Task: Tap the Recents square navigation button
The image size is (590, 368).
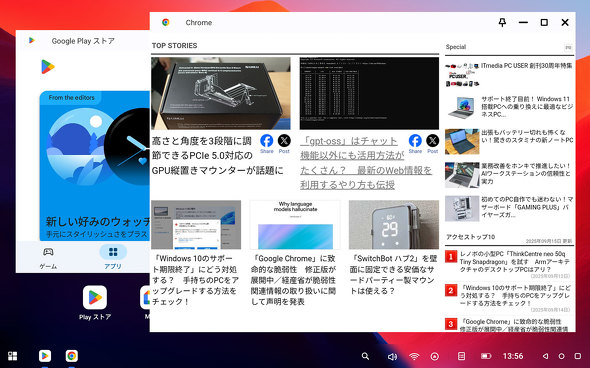Action: [x=578, y=356]
